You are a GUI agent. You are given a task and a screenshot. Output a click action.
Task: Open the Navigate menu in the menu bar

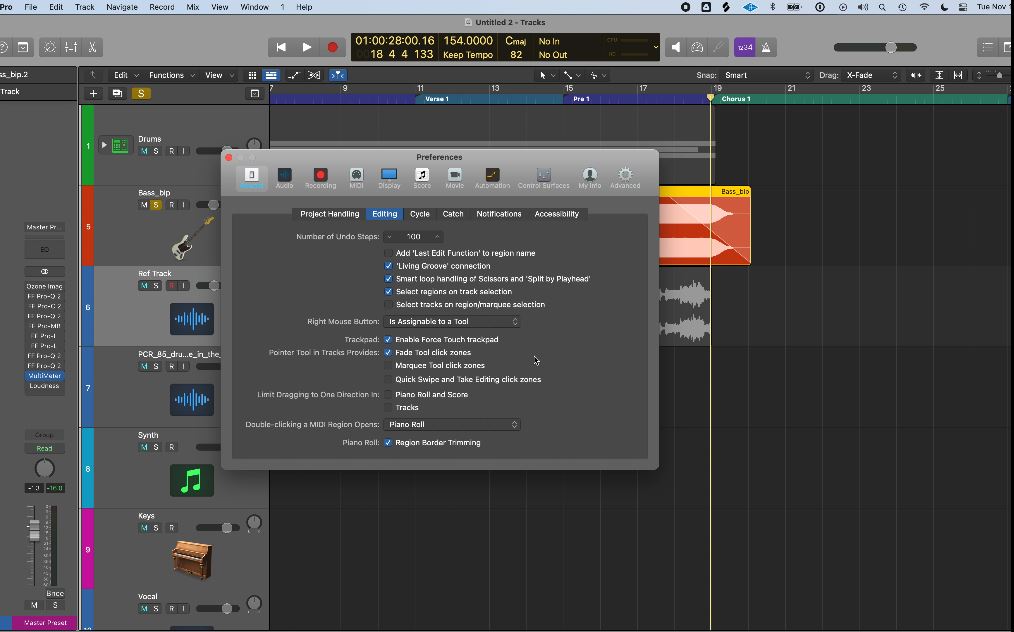[122, 7]
